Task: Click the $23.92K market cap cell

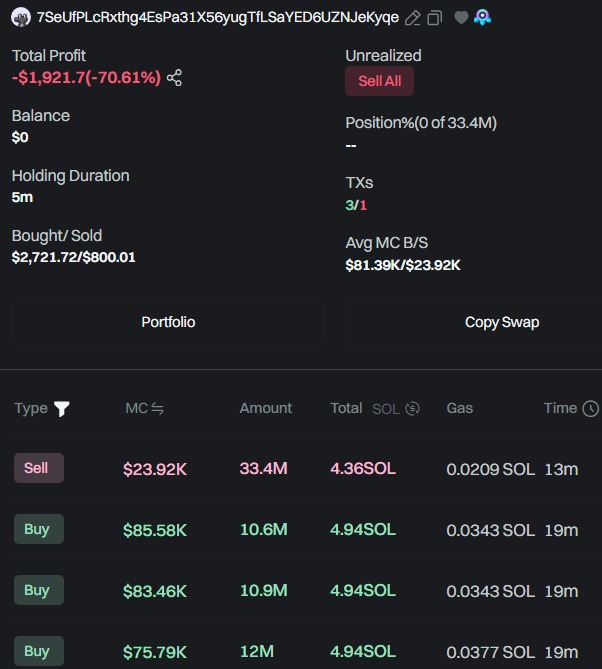Action: (x=155, y=469)
